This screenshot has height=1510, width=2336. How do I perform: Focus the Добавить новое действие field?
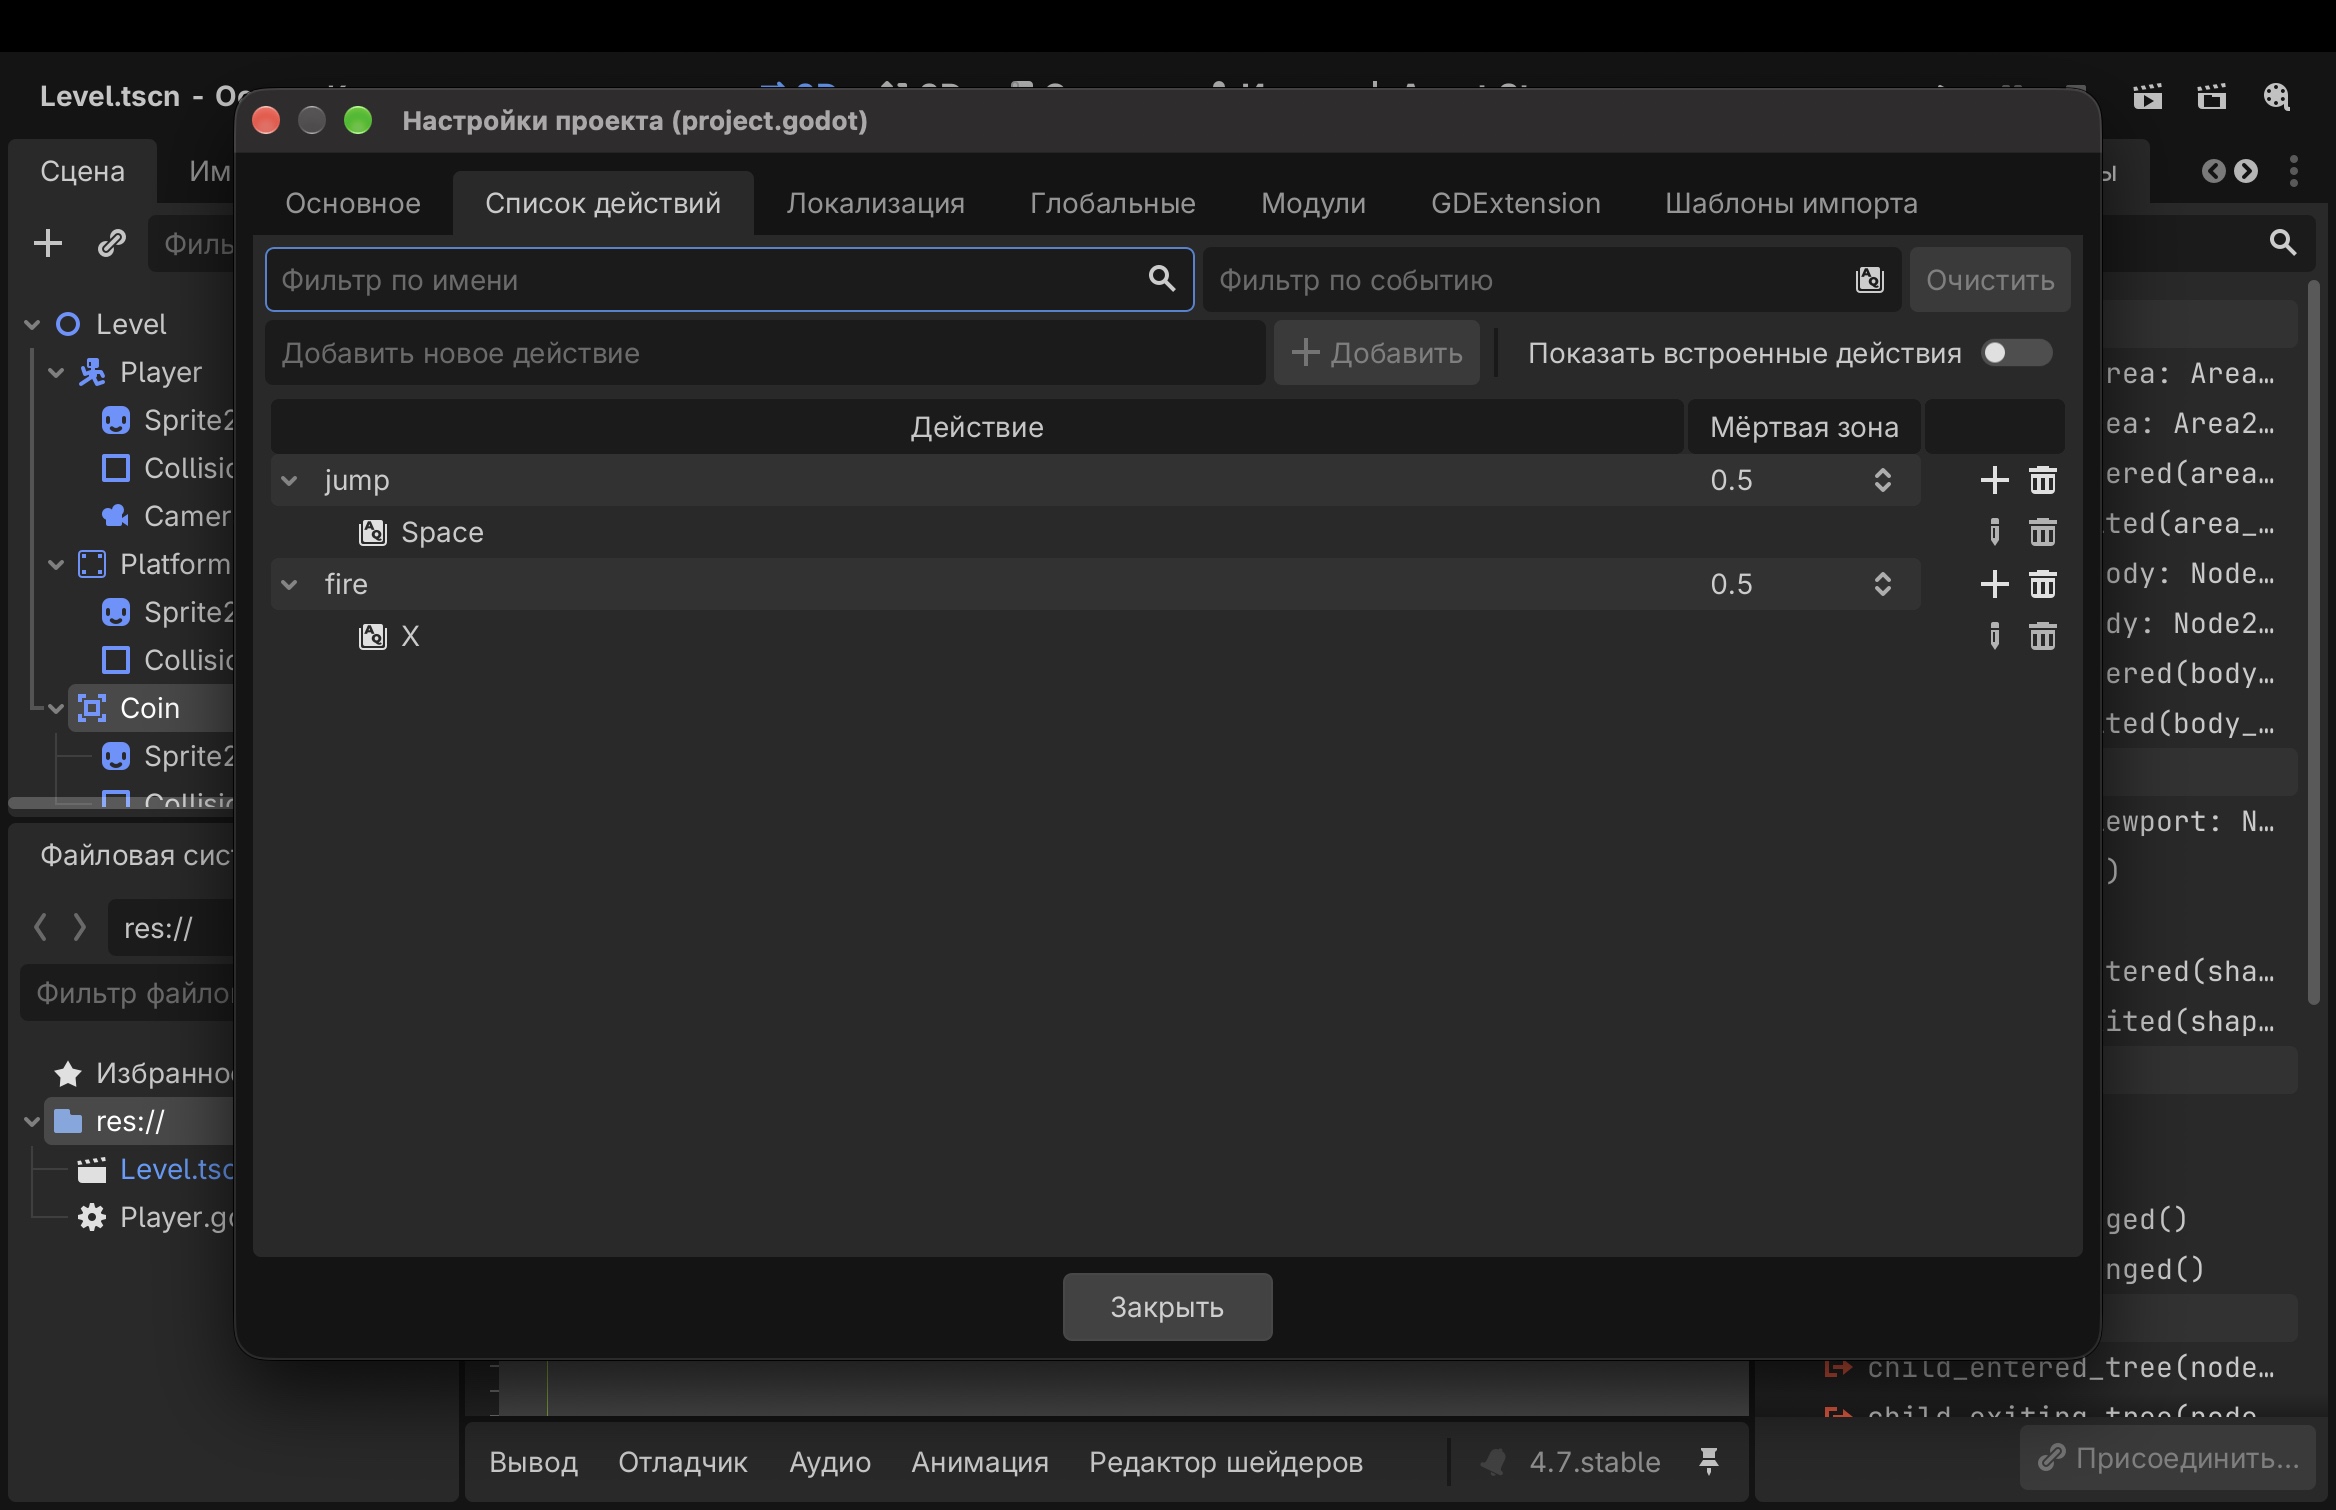(765, 353)
